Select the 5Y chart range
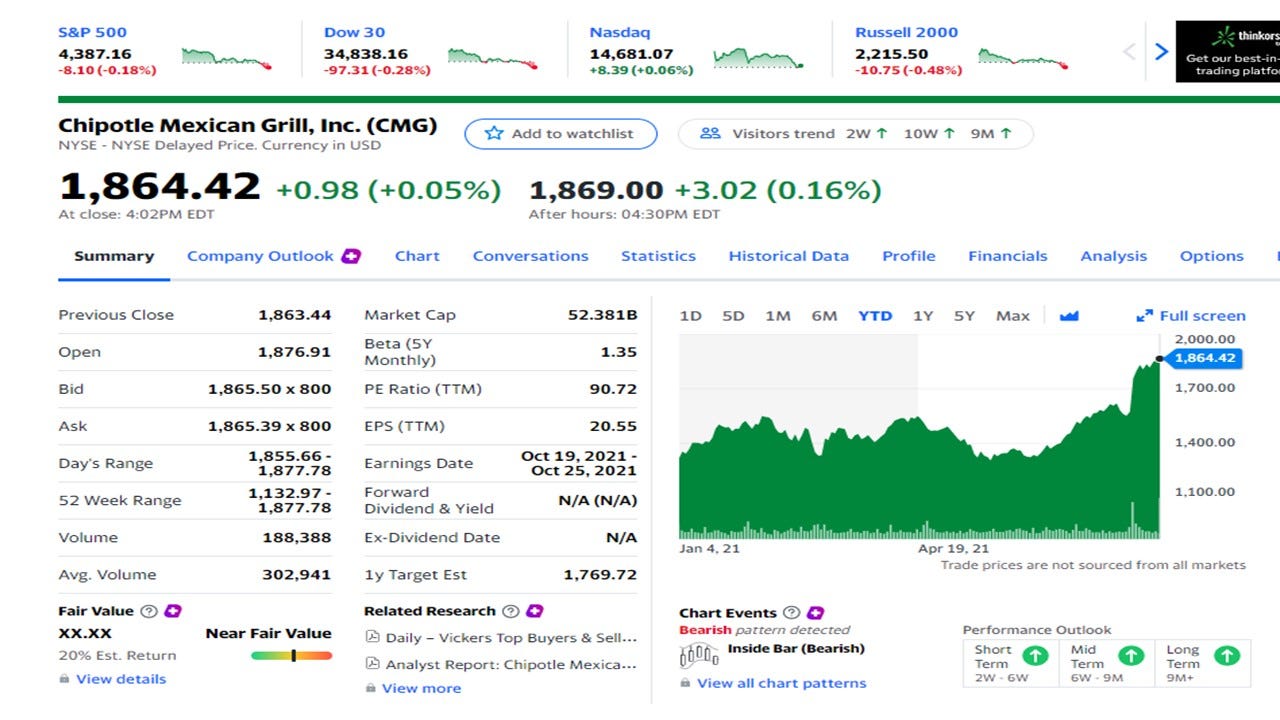Screen dimensions: 1280x720 (964, 316)
